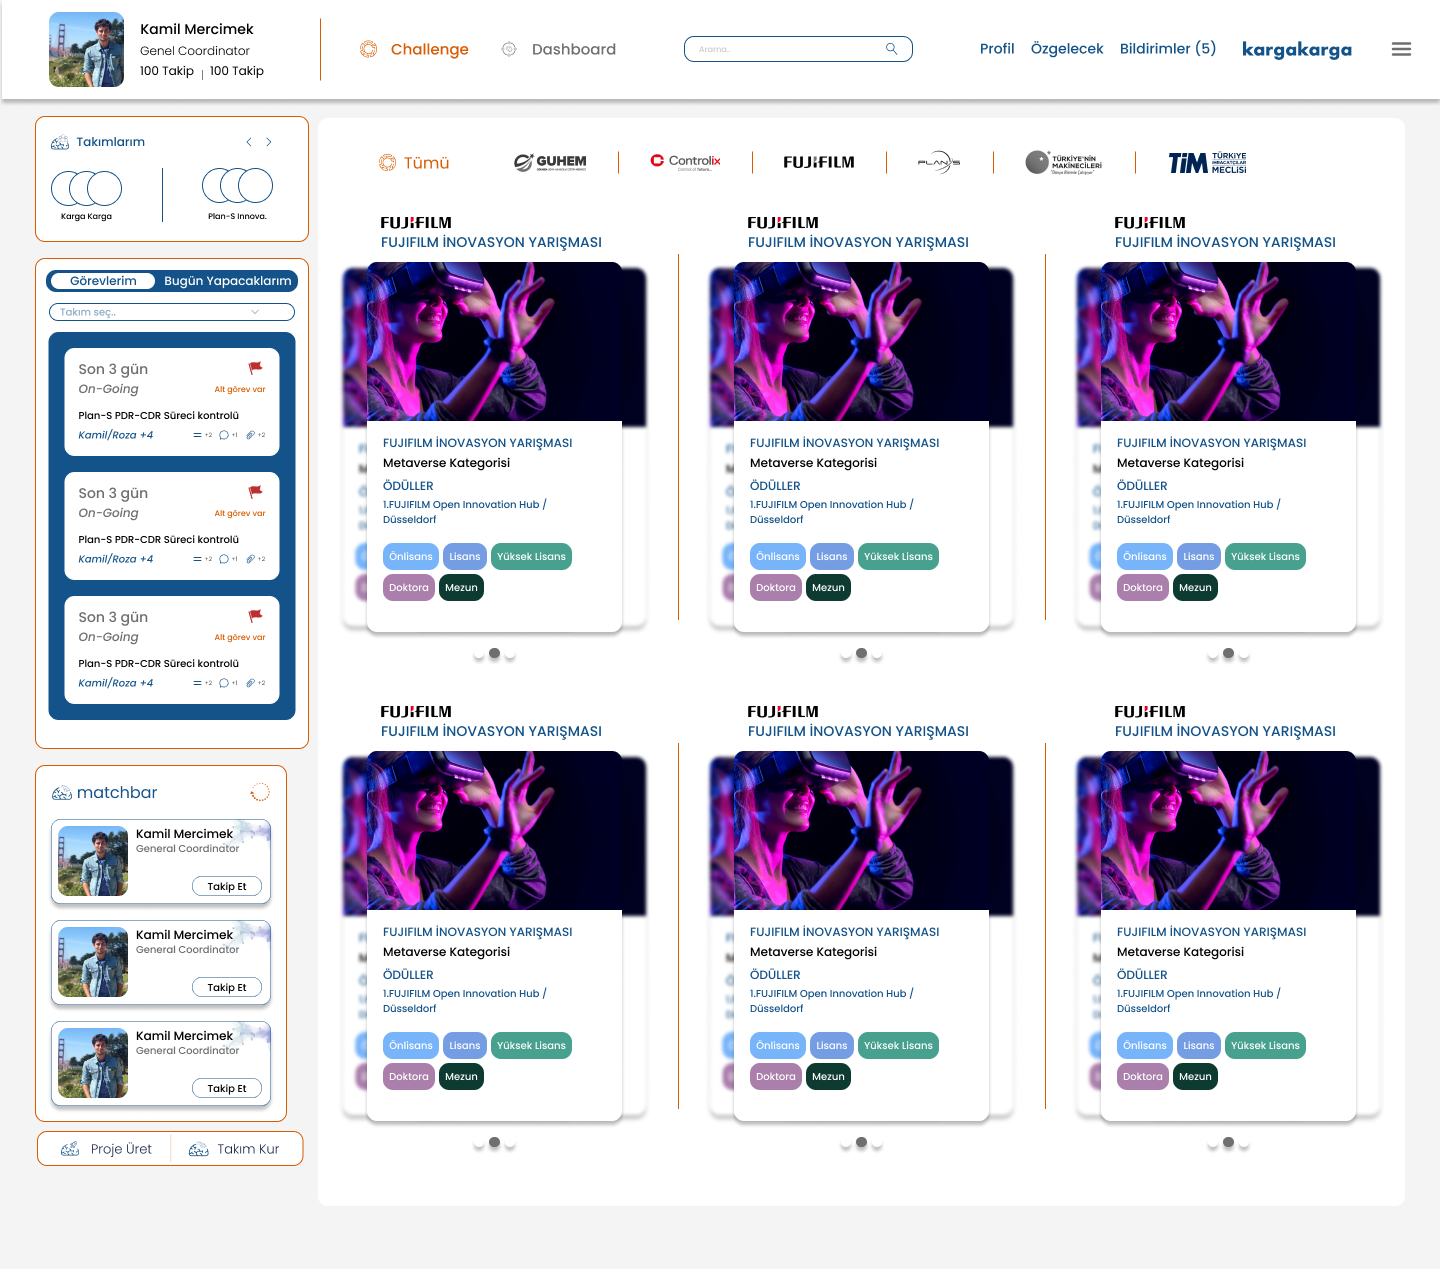Open top-left FUJIFILM İNOVASYON YARIŞMASI heading link
1440x1269 pixels.
click(x=491, y=242)
